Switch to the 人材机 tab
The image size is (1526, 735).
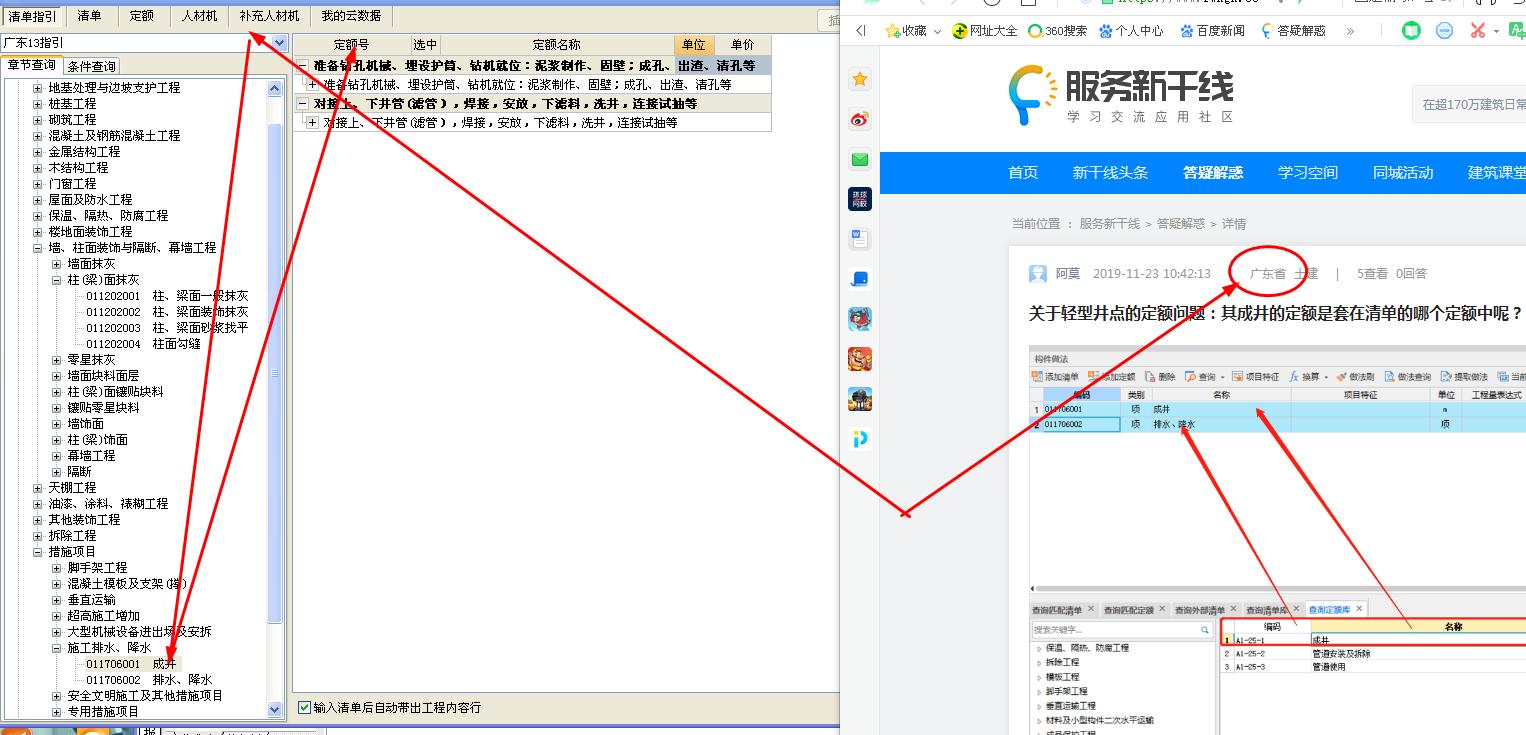point(199,16)
